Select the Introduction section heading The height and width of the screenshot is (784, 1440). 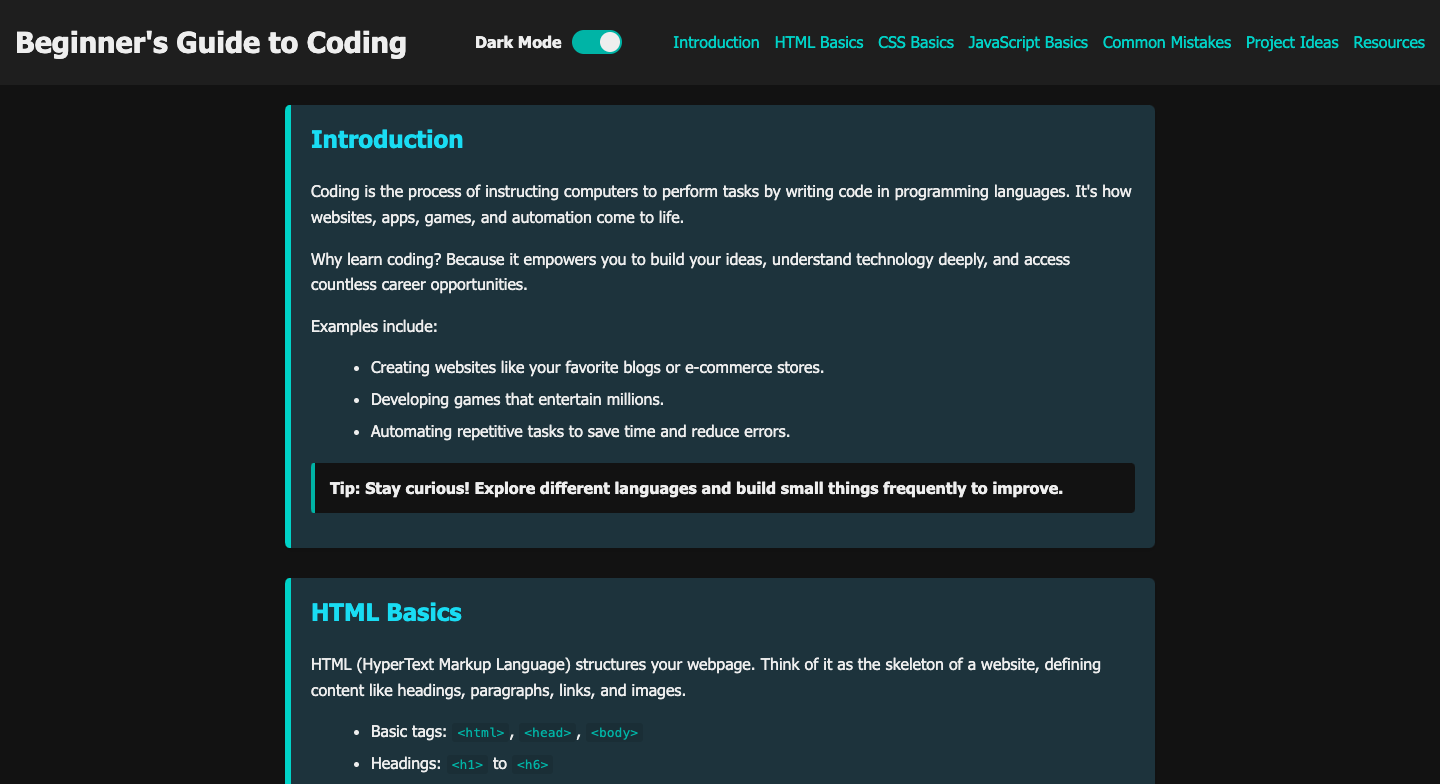(387, 139)
